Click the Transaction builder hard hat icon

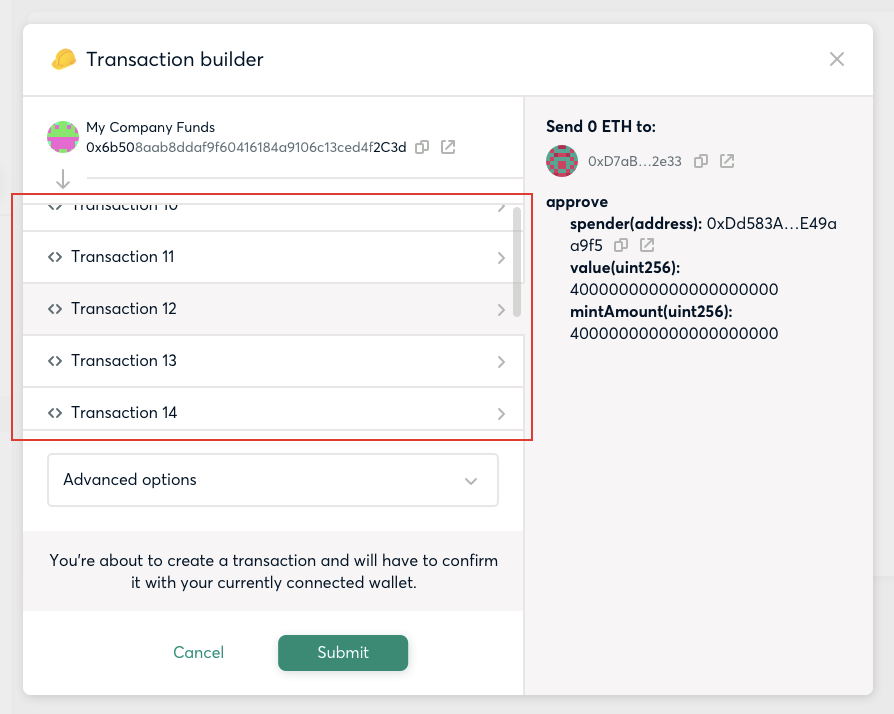64,59
